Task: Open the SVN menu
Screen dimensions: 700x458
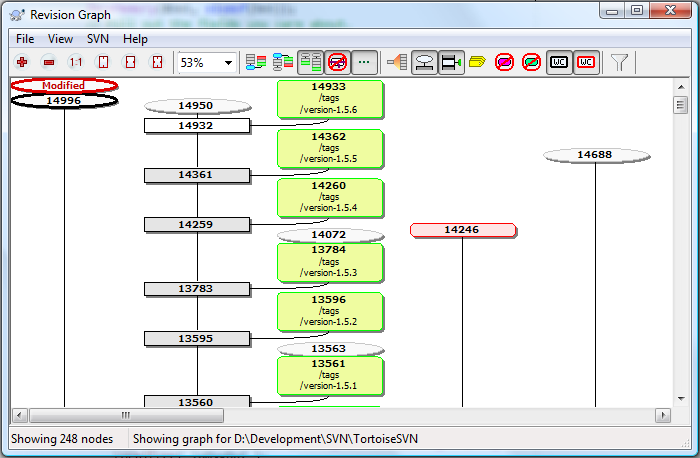Action: 98,39
